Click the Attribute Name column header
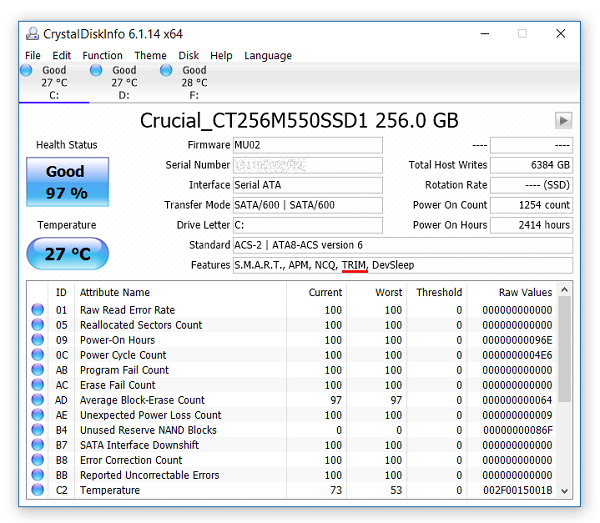This screenshot has height=523, width=600. [115, 292]
